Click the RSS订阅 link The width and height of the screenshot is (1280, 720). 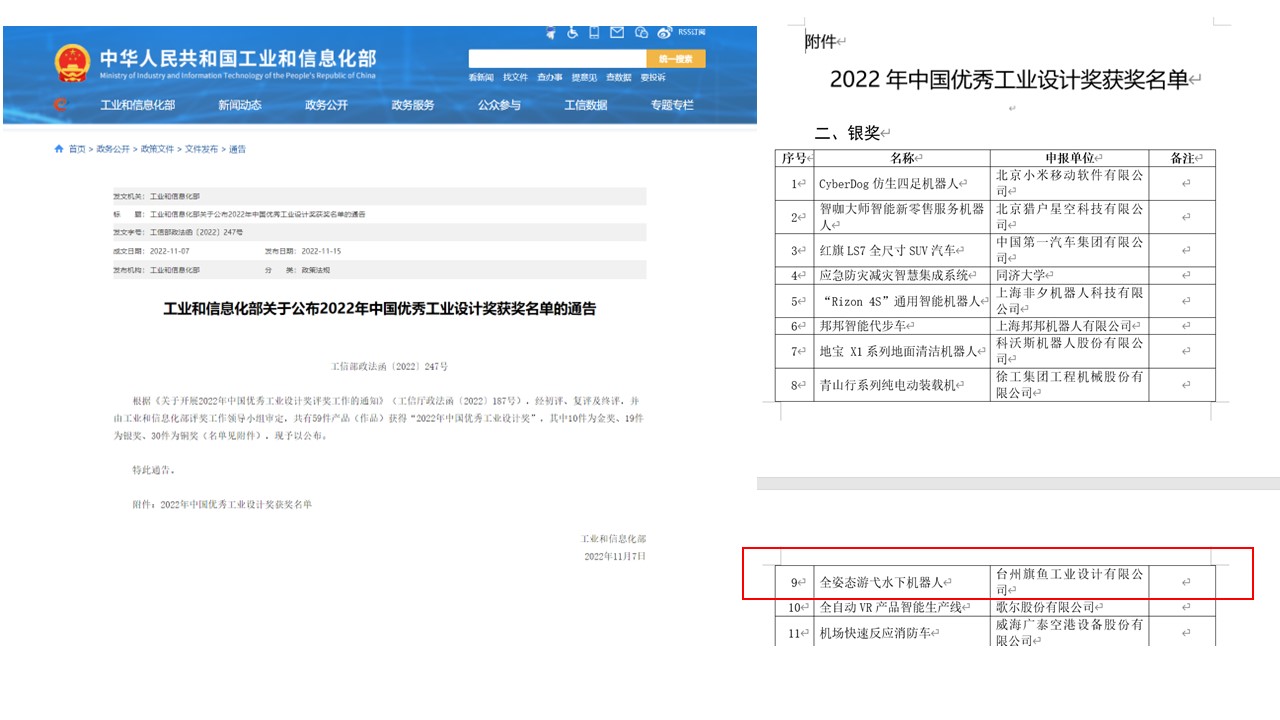tap(692, 32)
